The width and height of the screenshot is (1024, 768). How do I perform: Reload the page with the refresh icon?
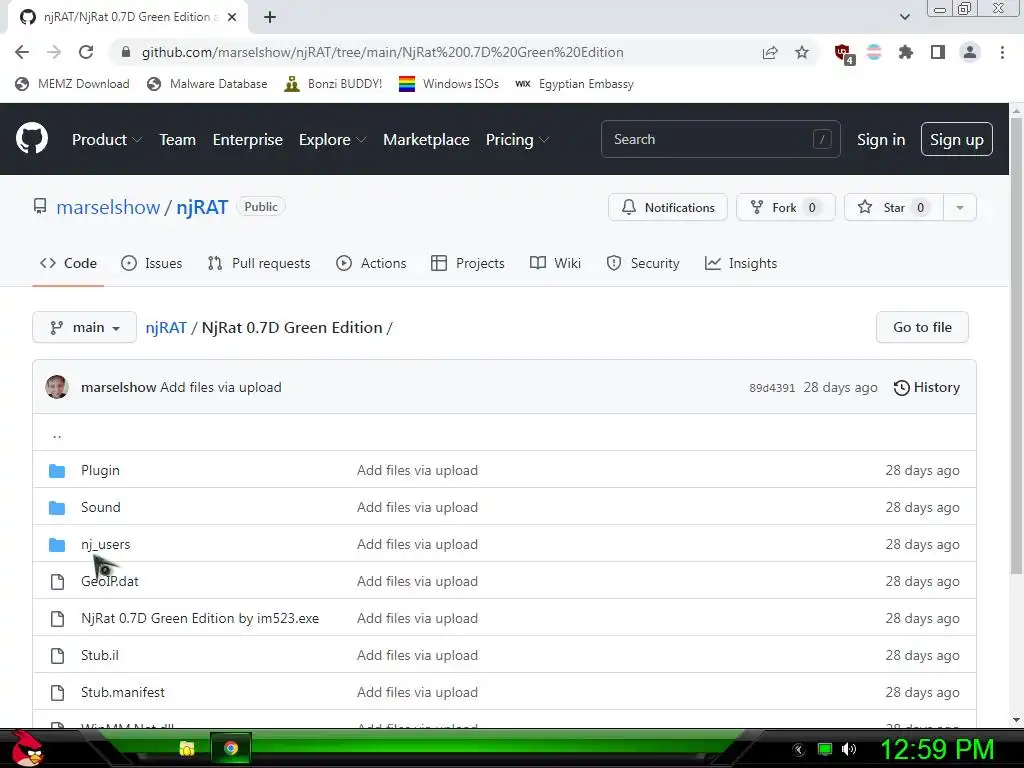coord(86,52)
